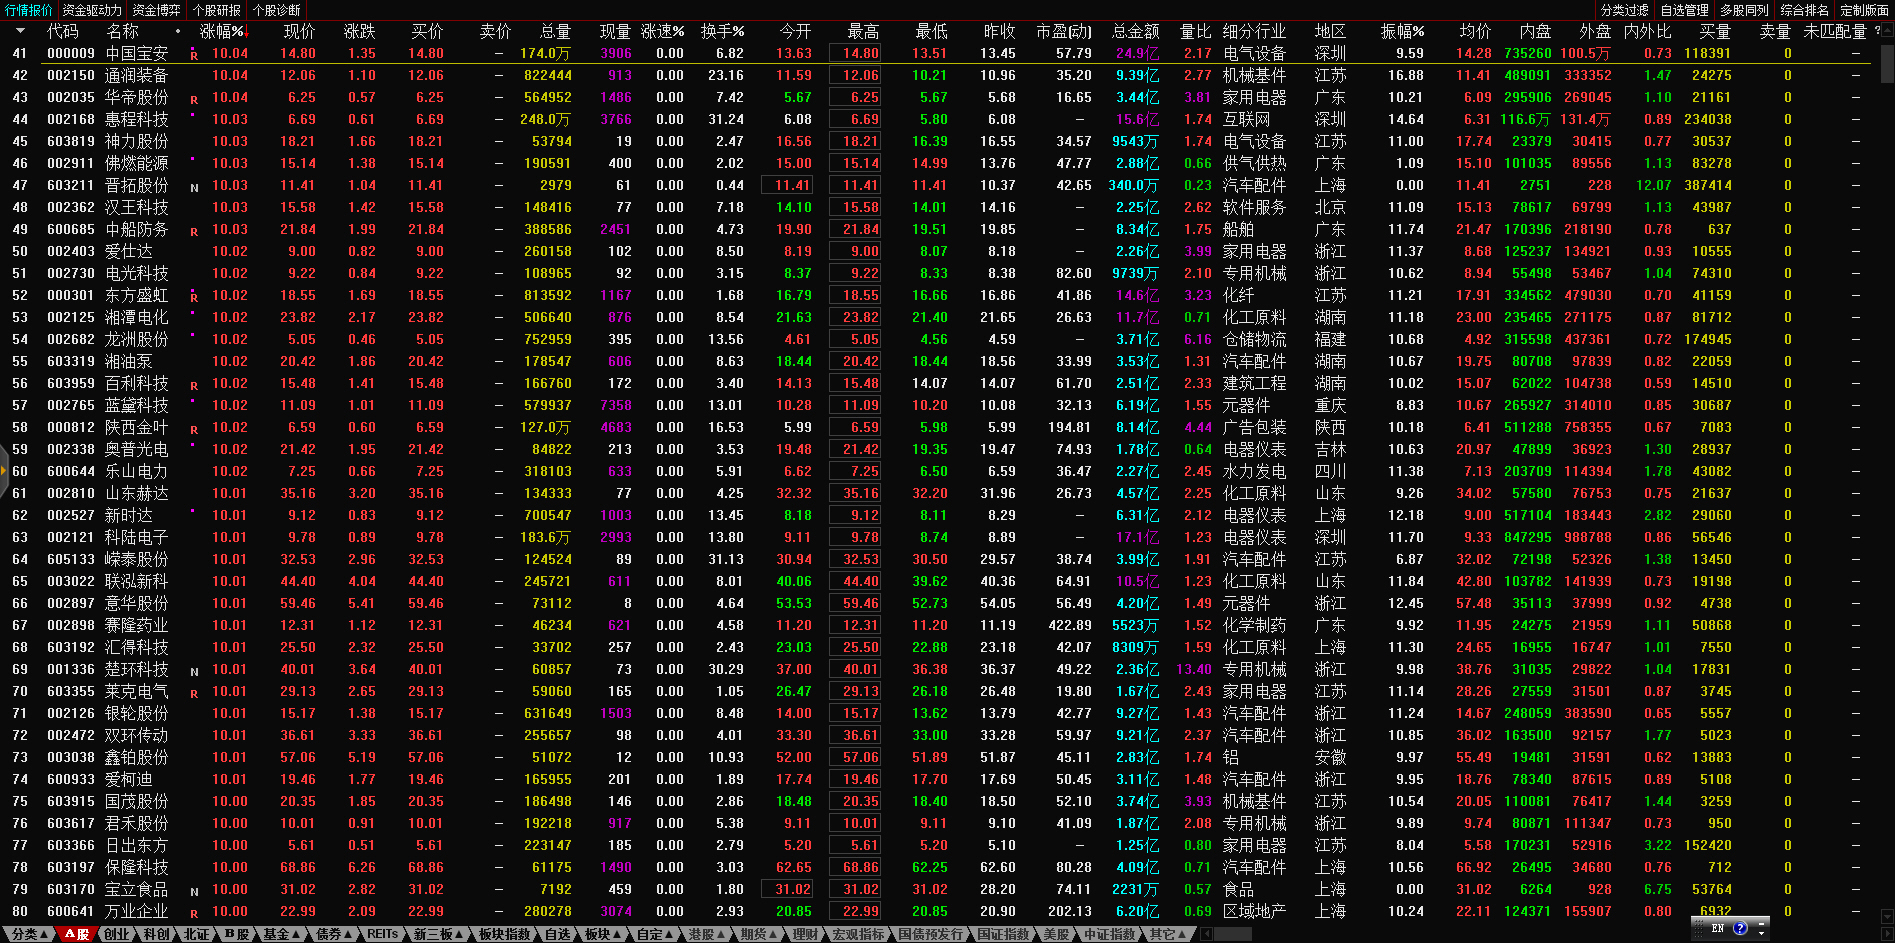Click the R marker beside 万业企业
This screenshot has height=943, width=1895.
tap(194, 913)
